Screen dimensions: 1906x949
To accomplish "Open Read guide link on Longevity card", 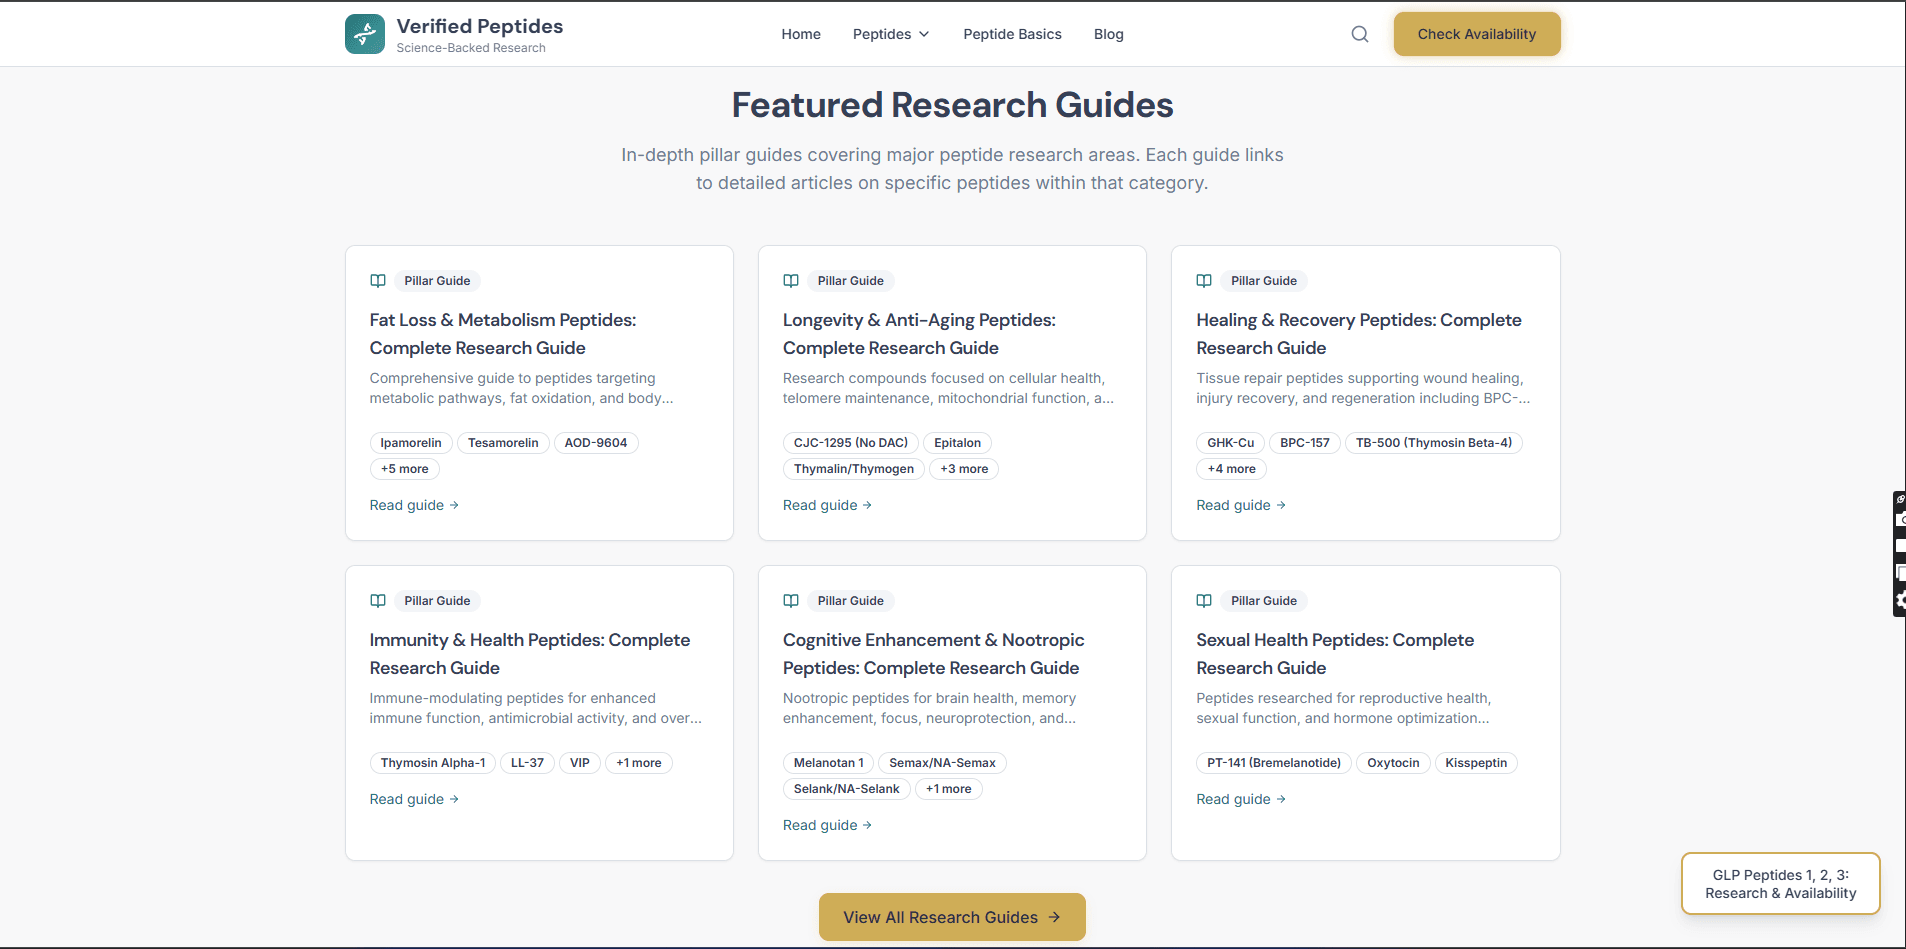I will [x=827, y=505].
